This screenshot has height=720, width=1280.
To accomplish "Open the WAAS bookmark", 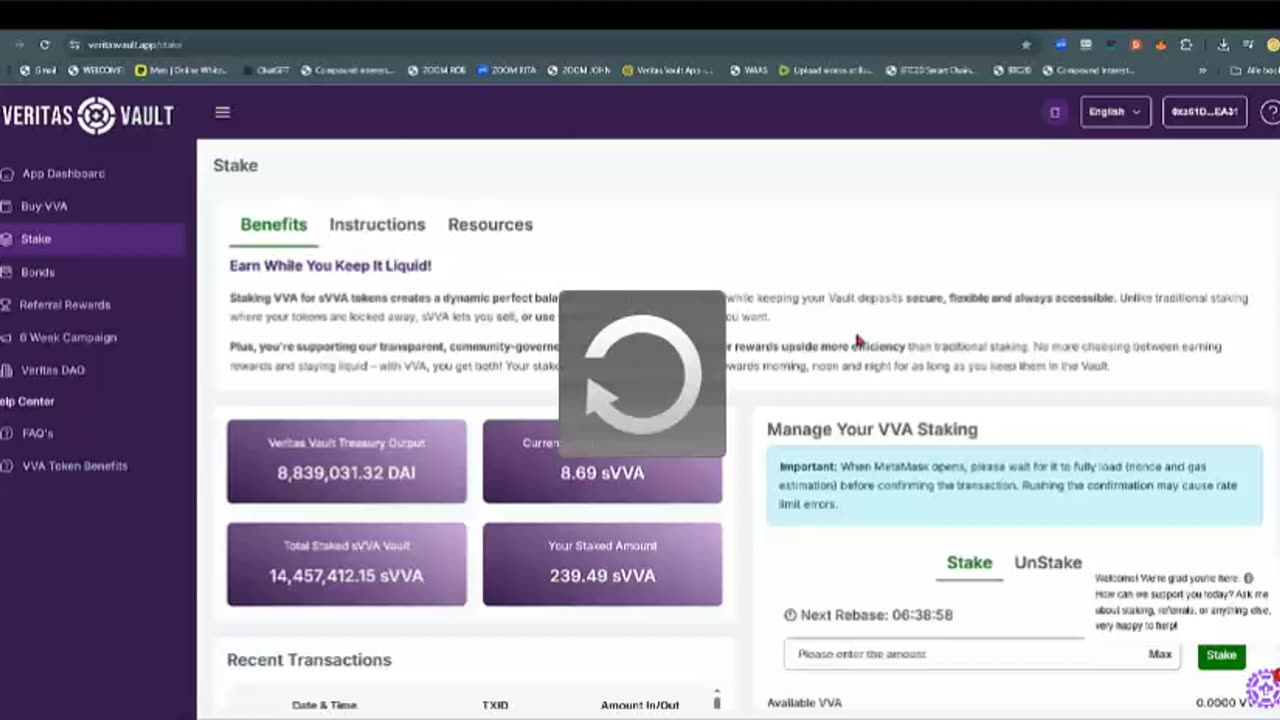I will tap(749, 71).
